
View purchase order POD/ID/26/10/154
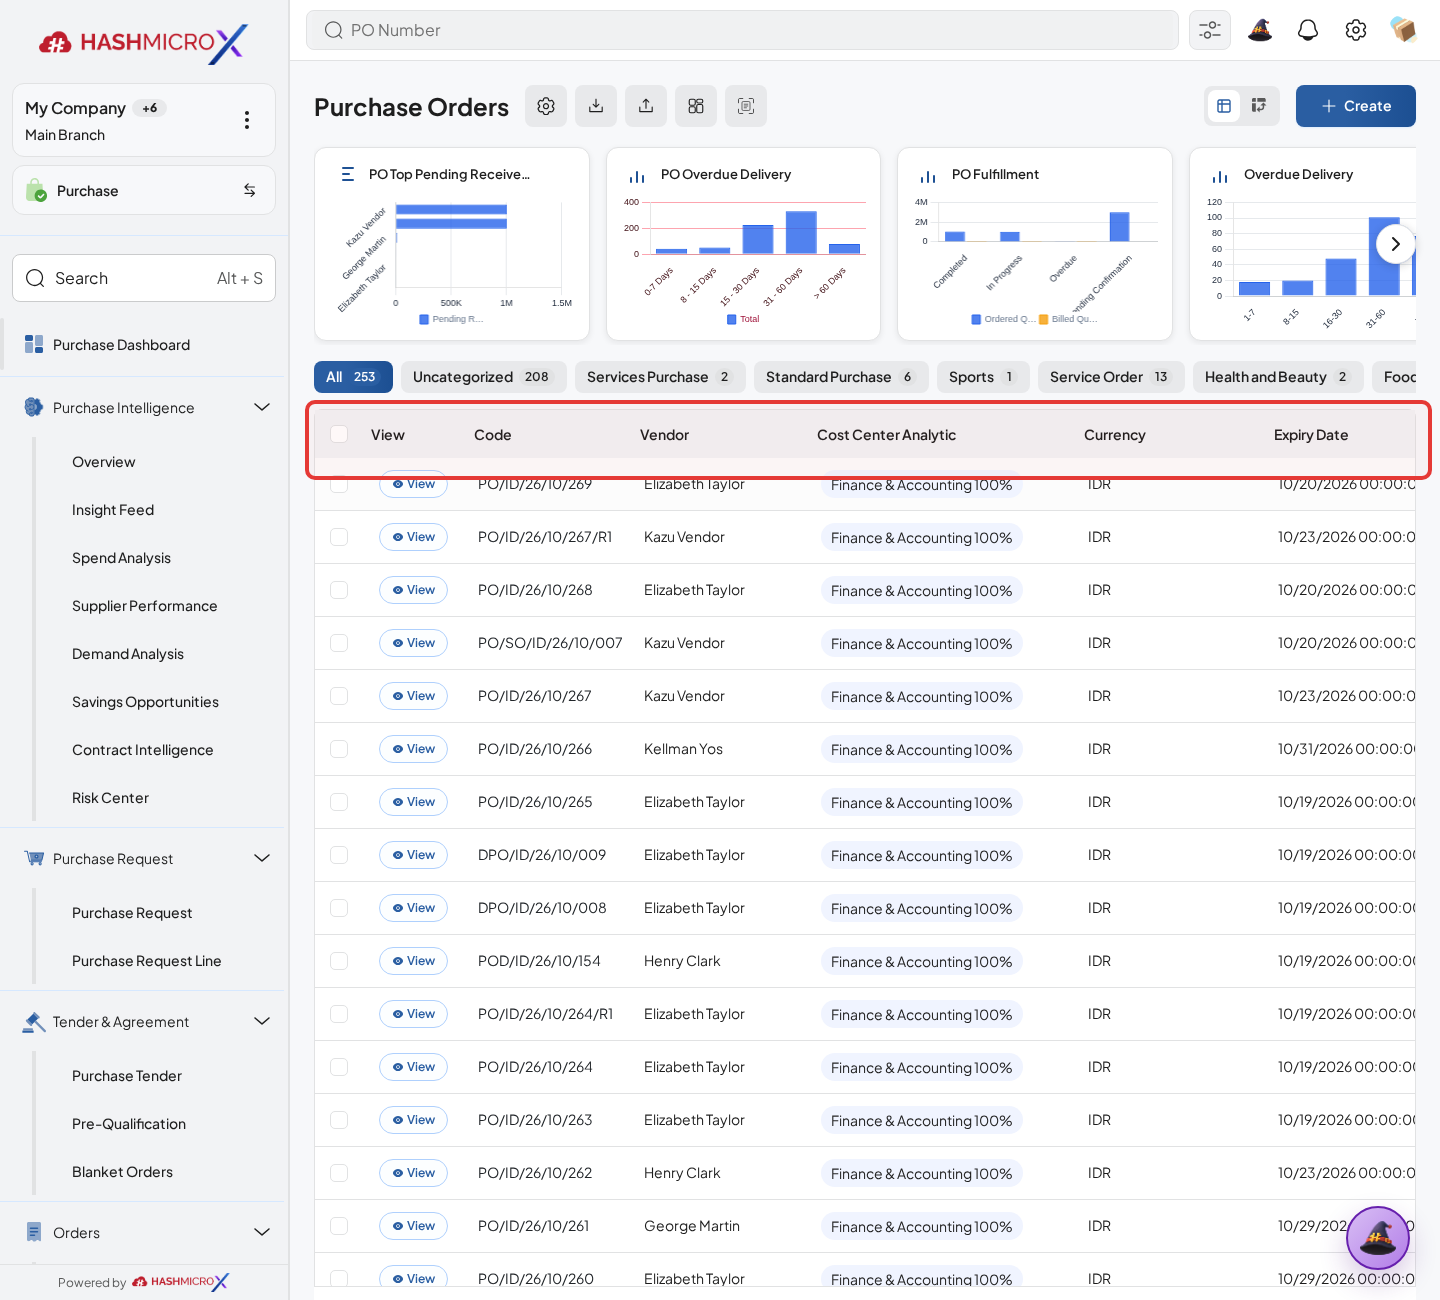(x=413, y=961)
